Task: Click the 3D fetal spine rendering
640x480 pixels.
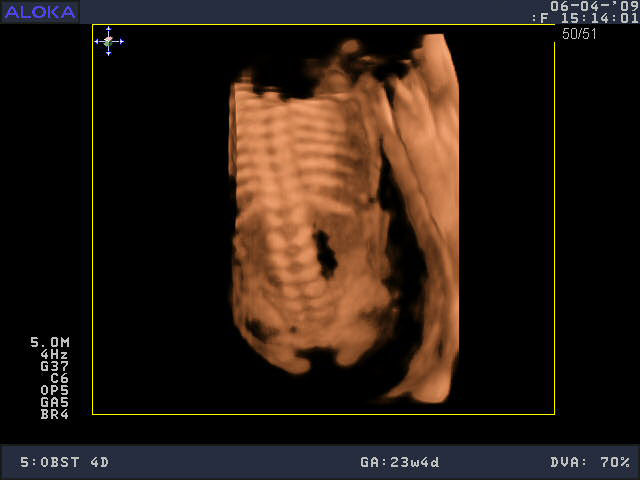Action: [344, 218]
